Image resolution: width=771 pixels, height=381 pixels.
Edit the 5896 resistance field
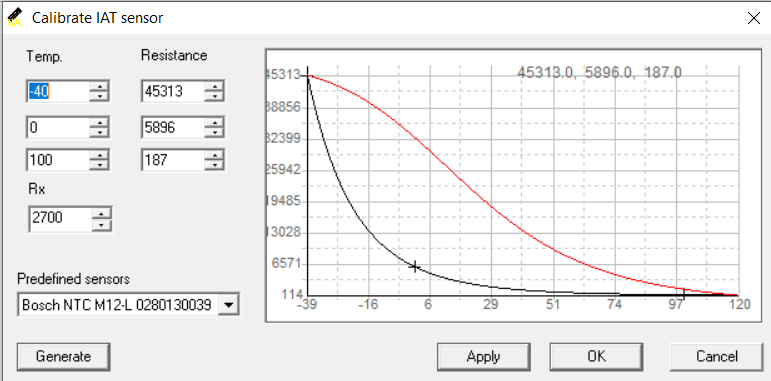173,128
